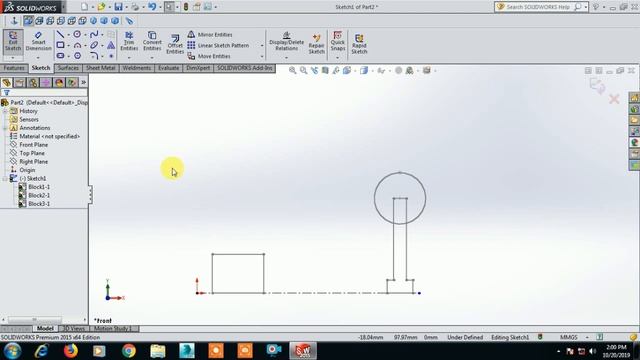640x360 pixels.
Task: Open the Display Style cube icon
Action: [x=364, y=70]
